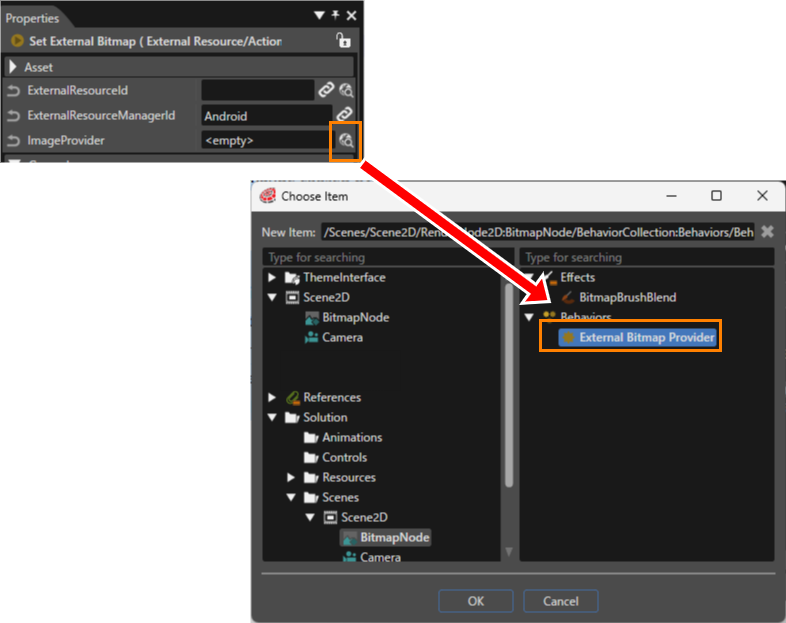Click link icon beside ExternalResourceId field
Viewport: 786px width, 623px height.
[326, 90]
